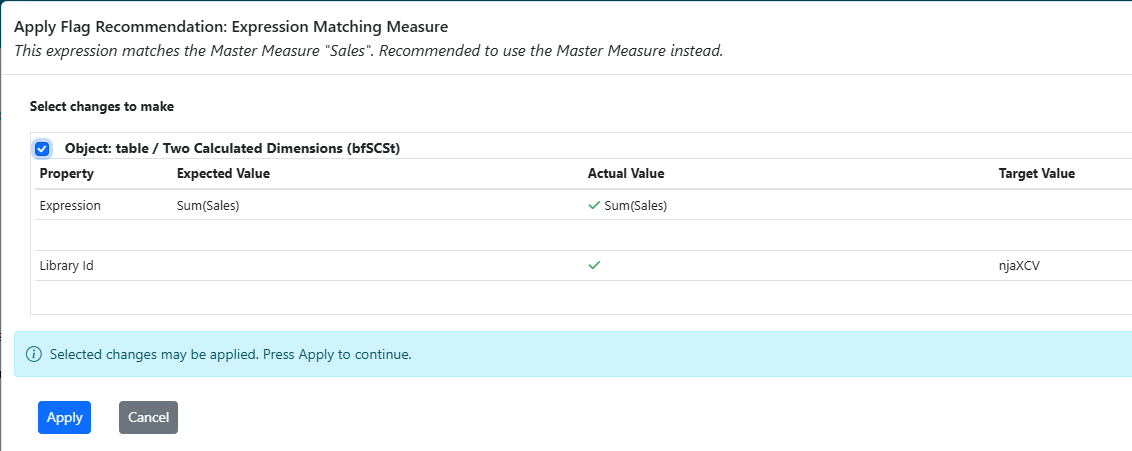Click the green checkmark beside actual Sum(Sales)

(x=594, y=206)
